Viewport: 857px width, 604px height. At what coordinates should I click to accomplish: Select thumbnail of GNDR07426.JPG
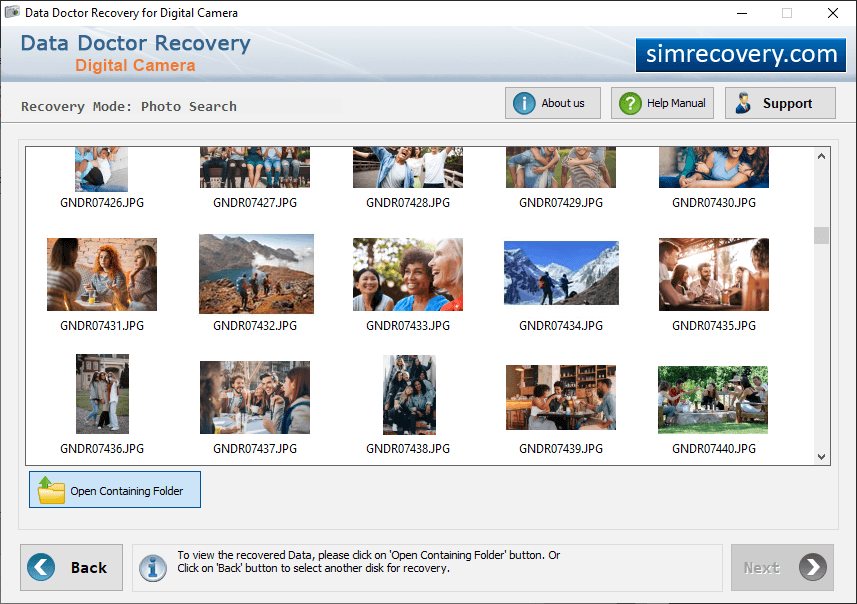point(102,169)
